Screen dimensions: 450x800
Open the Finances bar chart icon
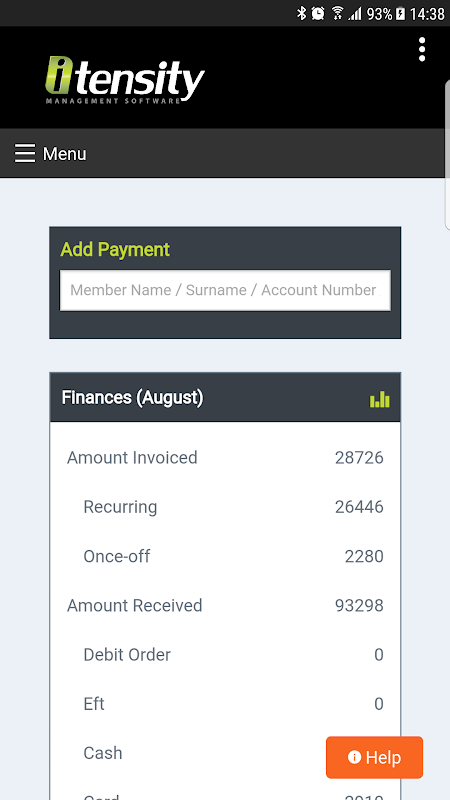coord(380,399)
